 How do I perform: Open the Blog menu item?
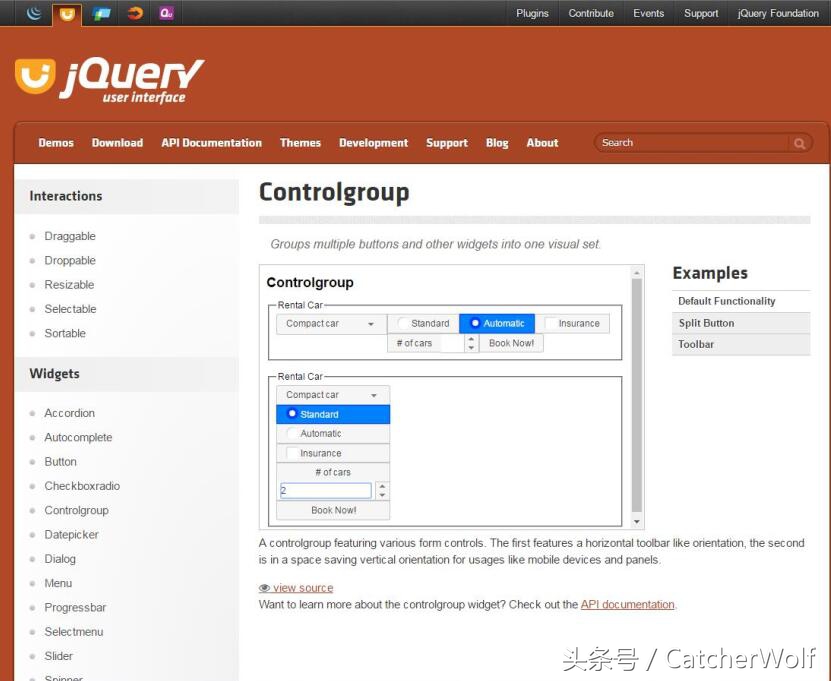coord(497,143)
